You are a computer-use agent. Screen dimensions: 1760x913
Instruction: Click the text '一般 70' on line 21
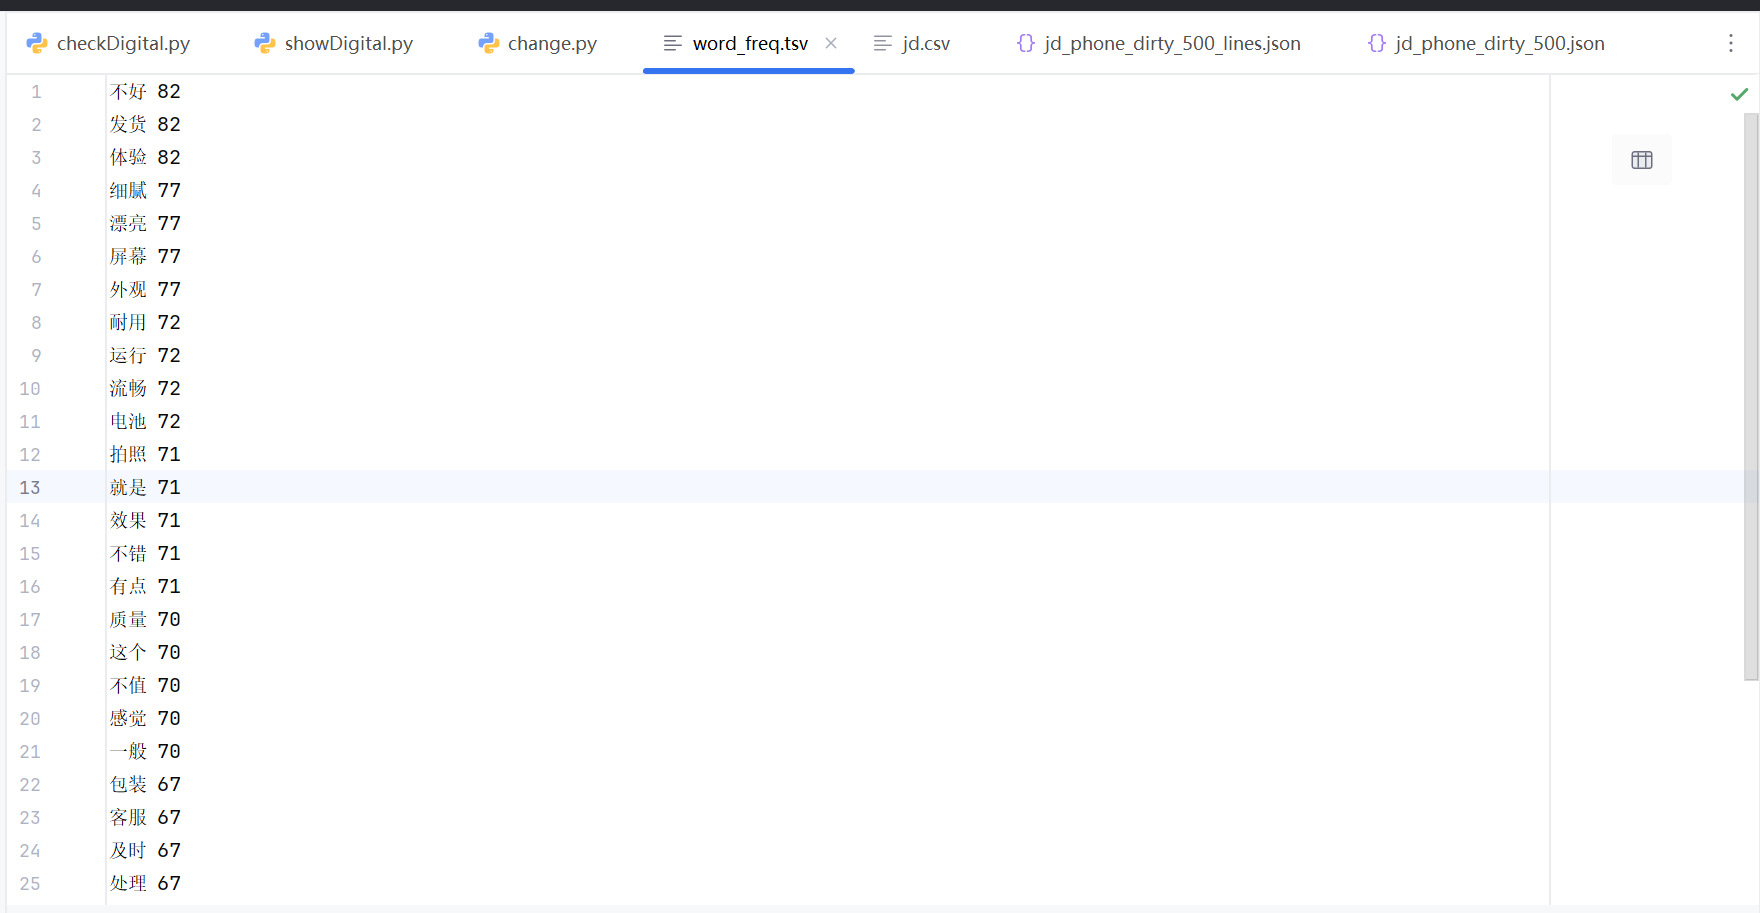tap(145, 752)
